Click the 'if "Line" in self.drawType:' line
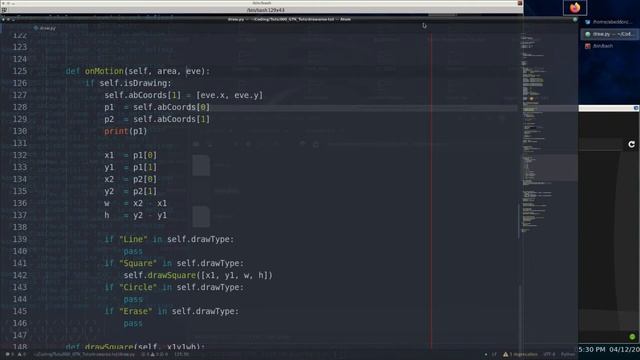 pyautogui.click(x=169, y=239)
